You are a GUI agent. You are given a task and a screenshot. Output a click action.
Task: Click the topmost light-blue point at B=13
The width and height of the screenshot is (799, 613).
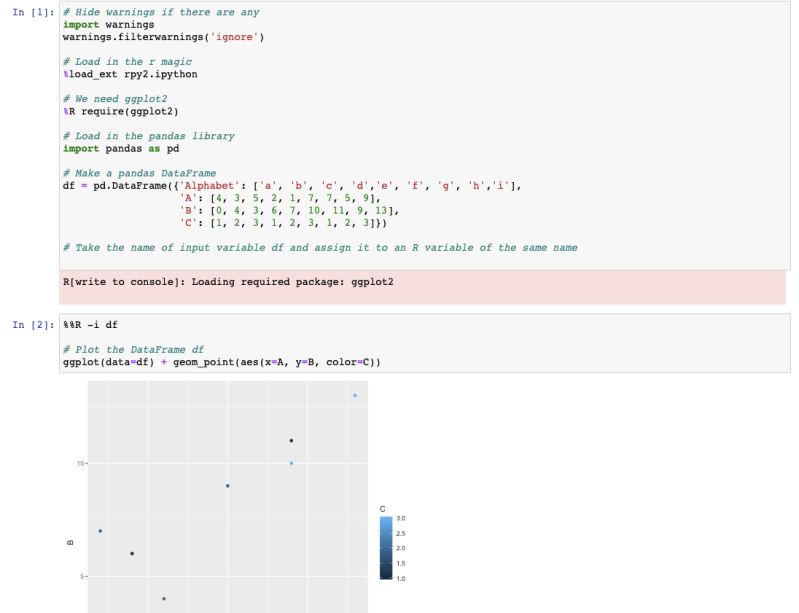click(x=355, y=395)
